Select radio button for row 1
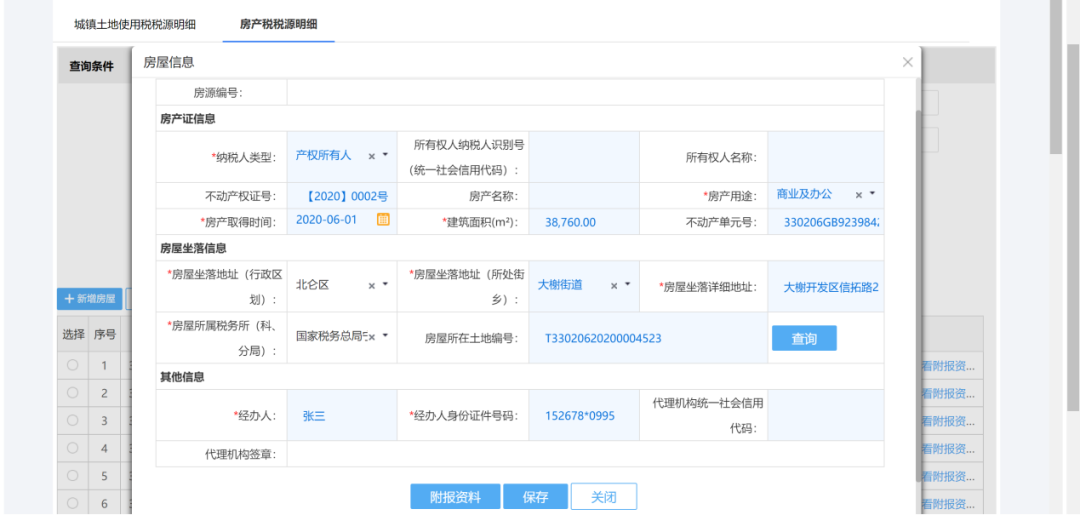Screen dimensions: 1080x515 click(72, 365)
